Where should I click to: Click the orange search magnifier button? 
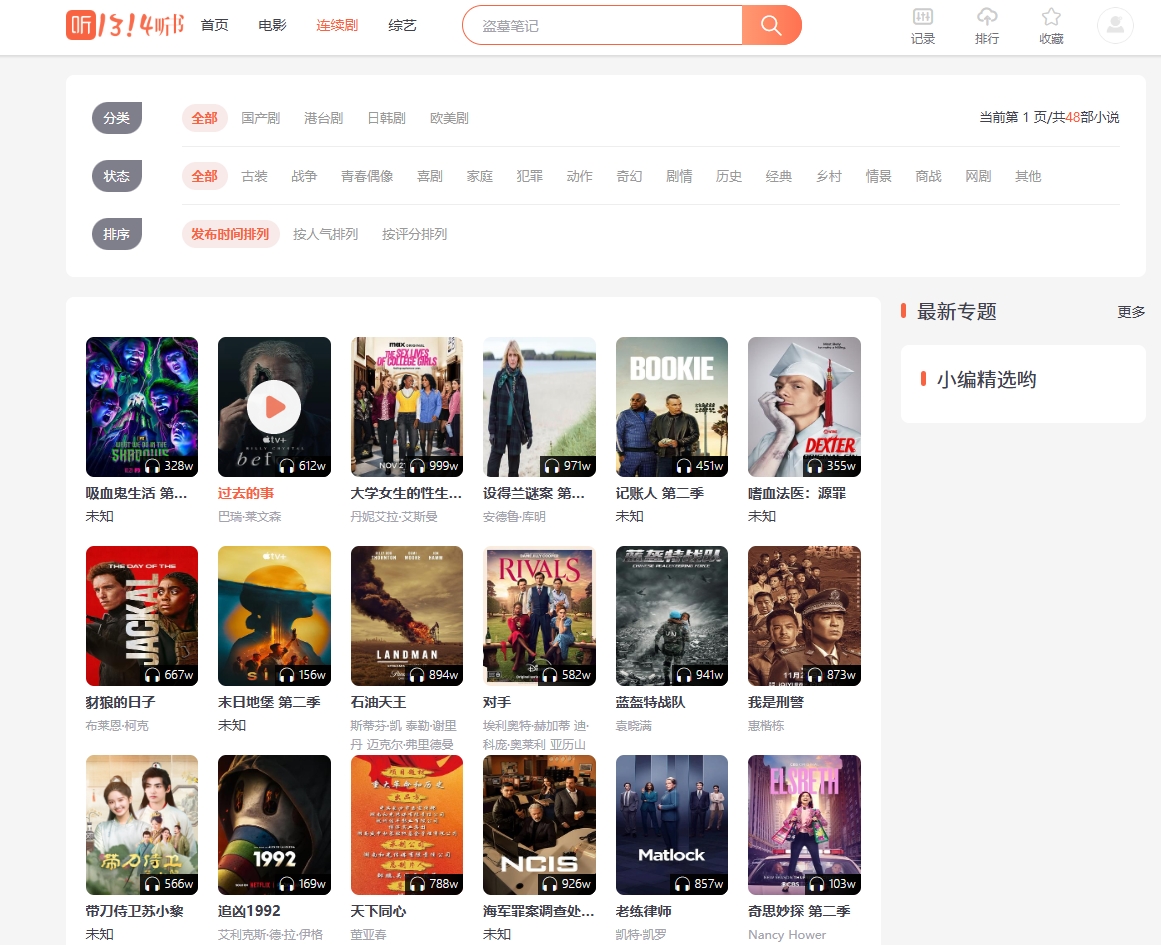771,25
